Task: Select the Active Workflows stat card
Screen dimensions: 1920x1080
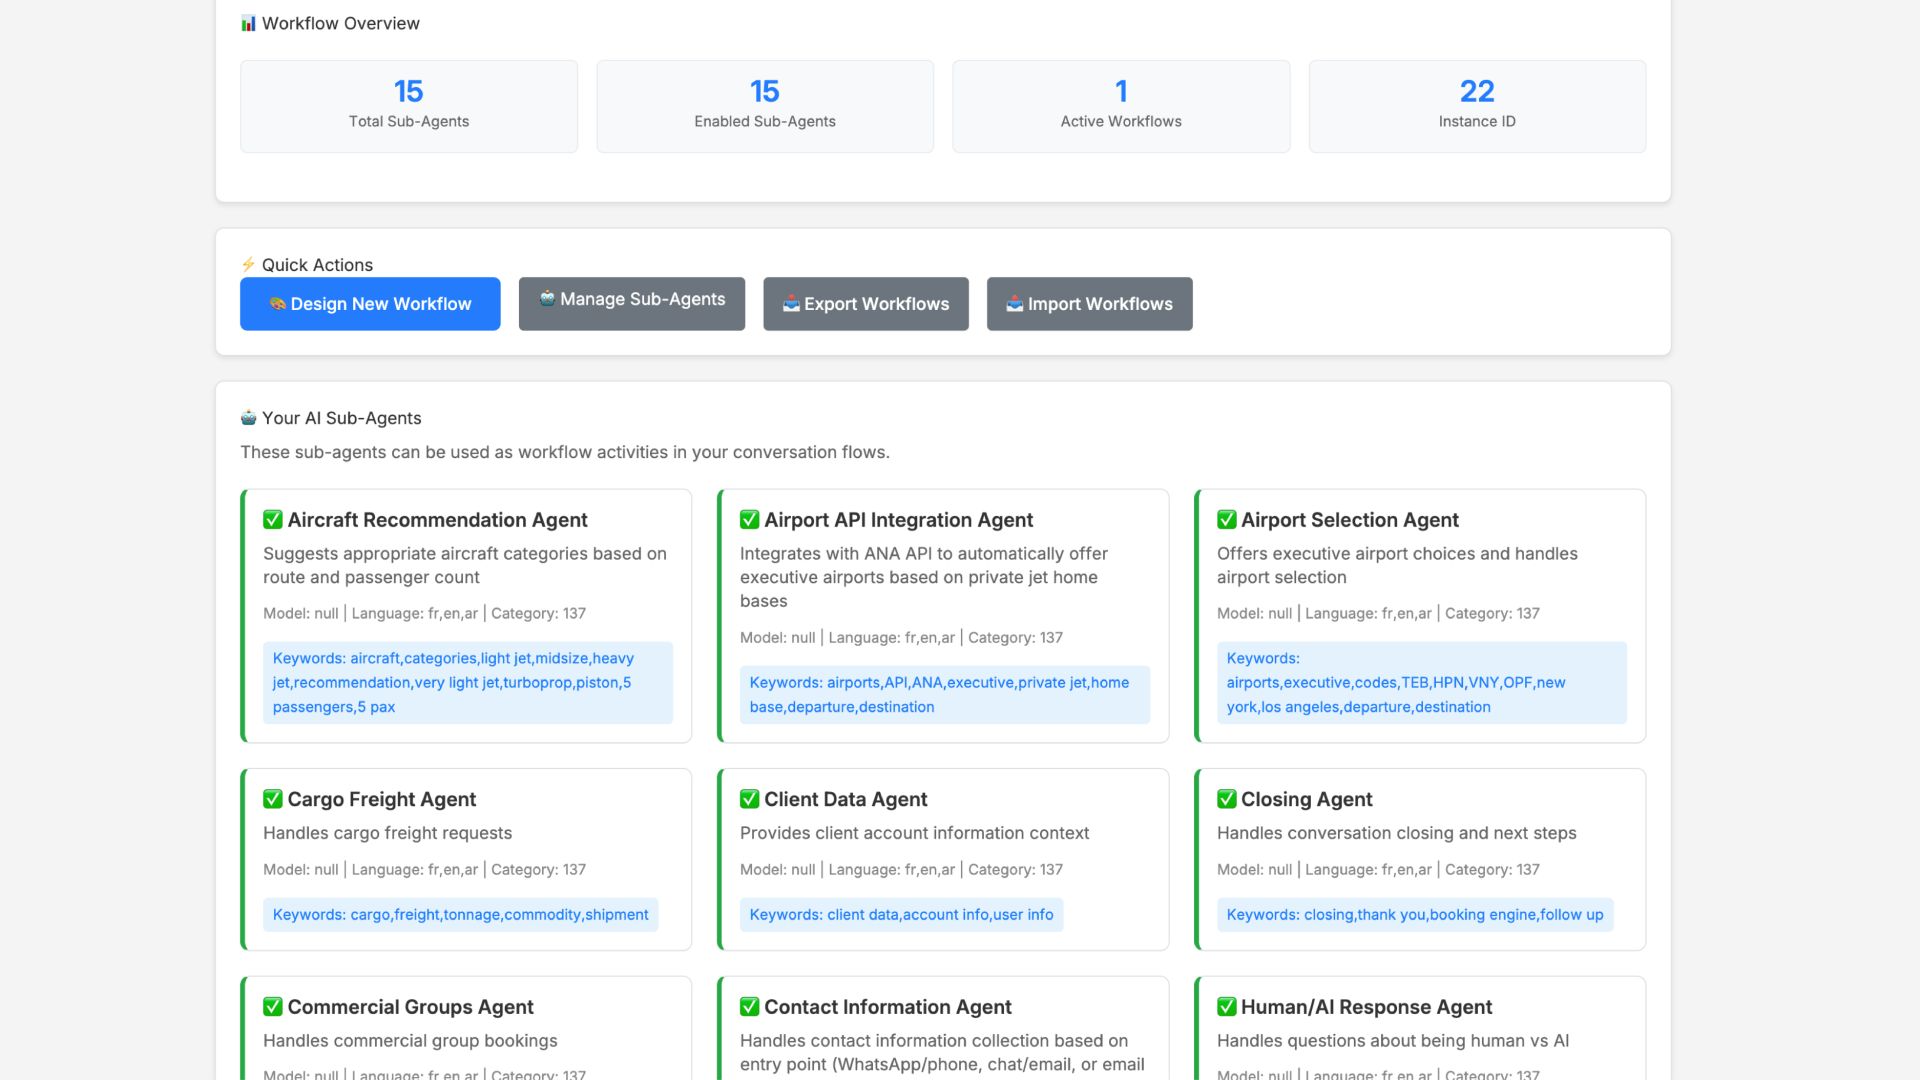Action: [1120, 106]
